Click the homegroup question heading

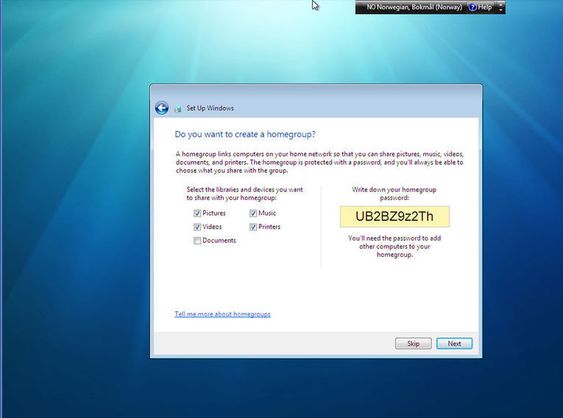[x=245, y=134]
